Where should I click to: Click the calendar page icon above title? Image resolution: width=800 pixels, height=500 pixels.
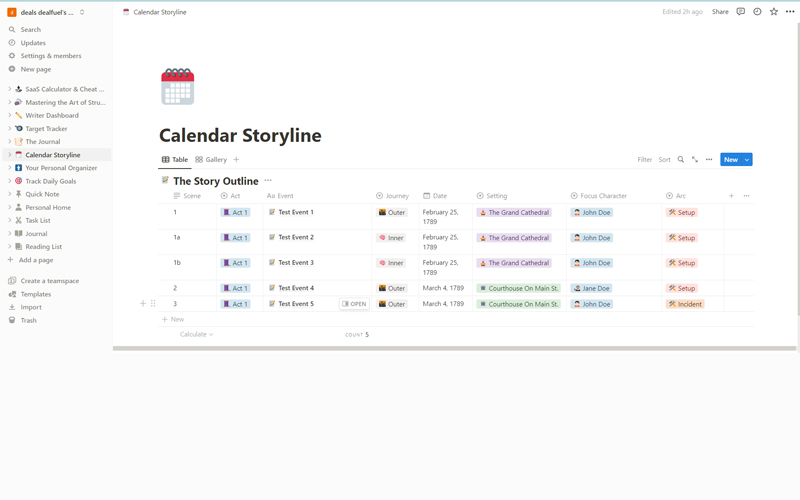pos(178,86)
